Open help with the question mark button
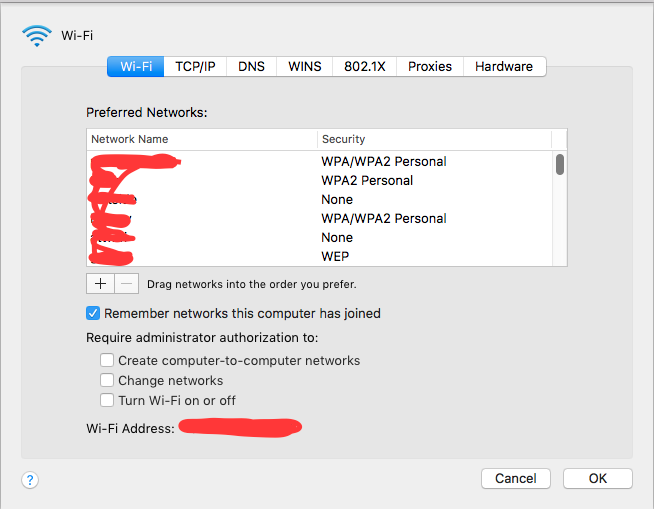Image resolution: width=654 pixels, height=509 pixels. pos(30,480)
